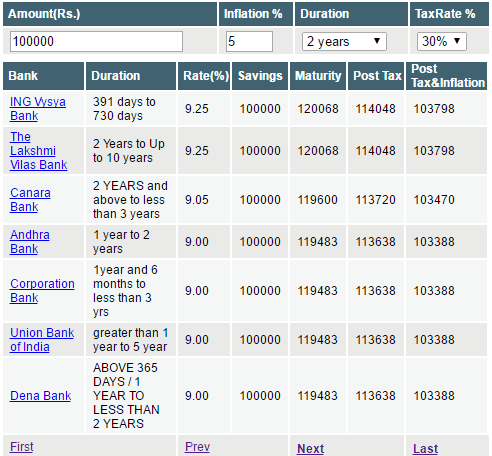Open the Duration dropdown showing 2 years
492x456 pixels.
click(x=344, y=42)
